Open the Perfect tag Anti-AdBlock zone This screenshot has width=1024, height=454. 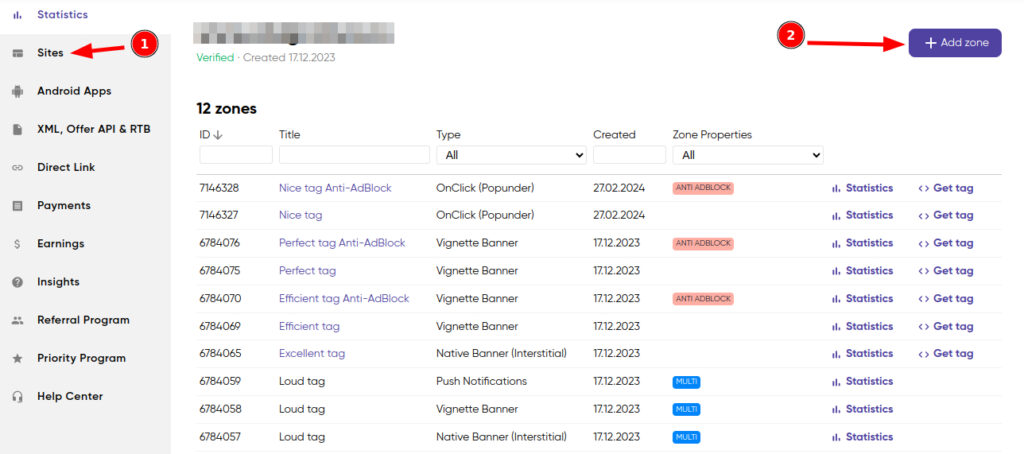pos(342,243)
